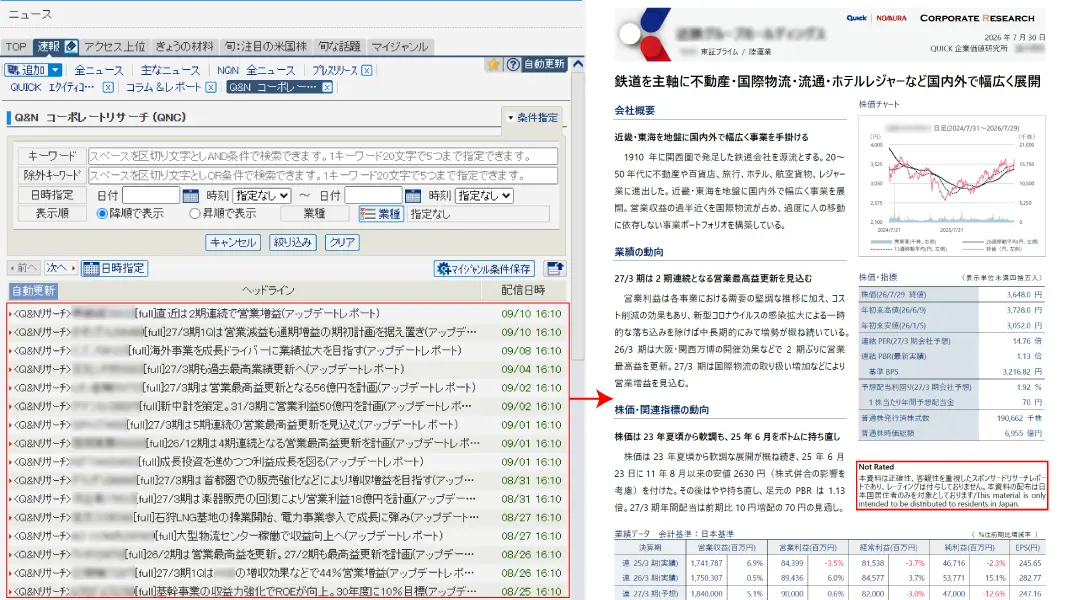Close the QUICK エクイティコ… tab with X
Image resolution: width=1068 pixels, height=600 pixels.
[108, 87]
